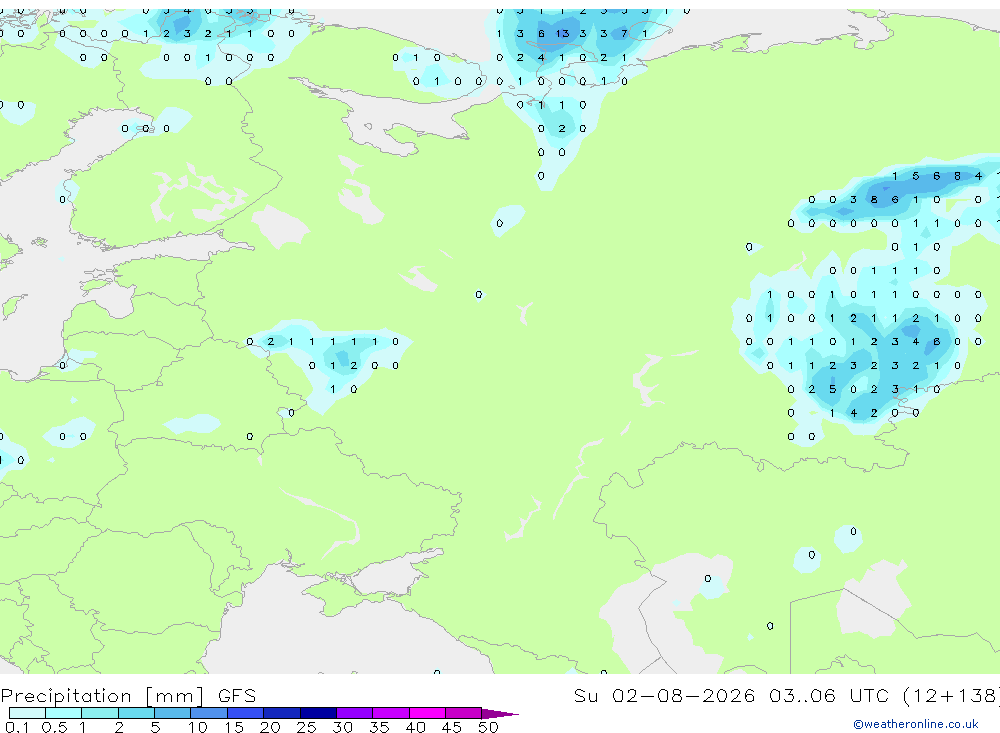Click the '25' legend scale label
1000x733 pixels.
tap(306, 727)
